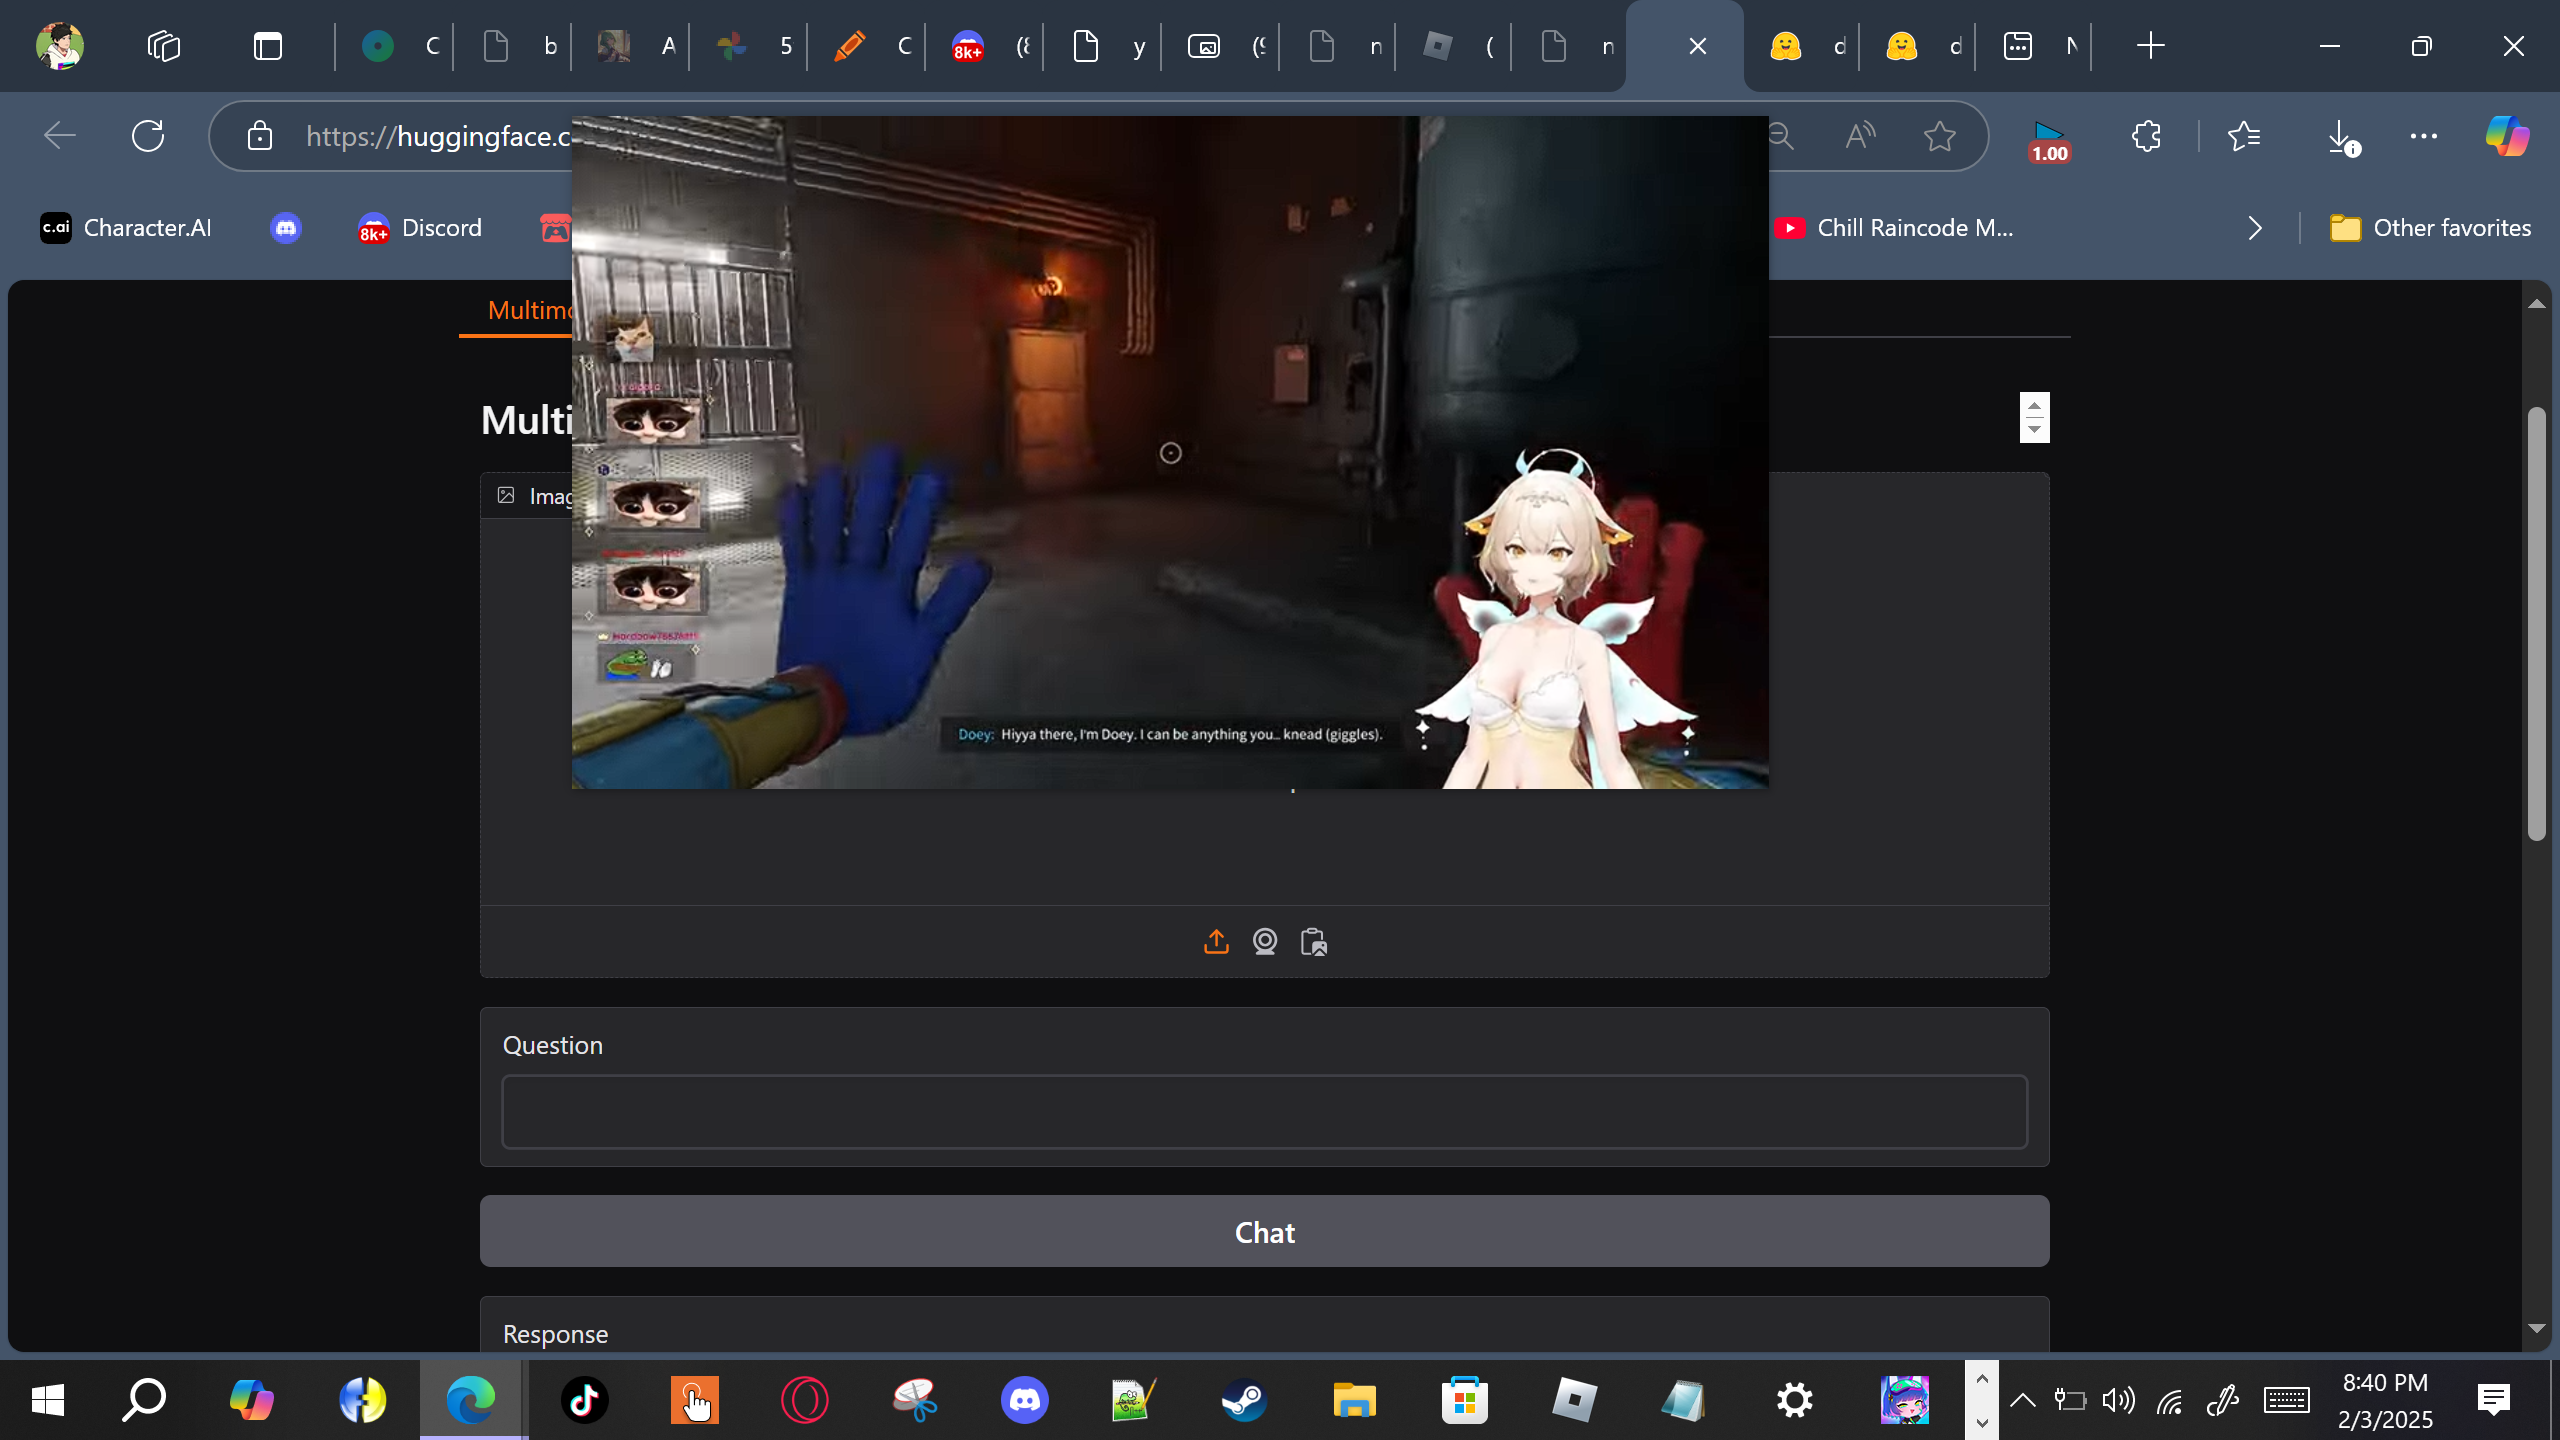Open Windows Settings gear on taskbar

click(x=1794, y=1400)
